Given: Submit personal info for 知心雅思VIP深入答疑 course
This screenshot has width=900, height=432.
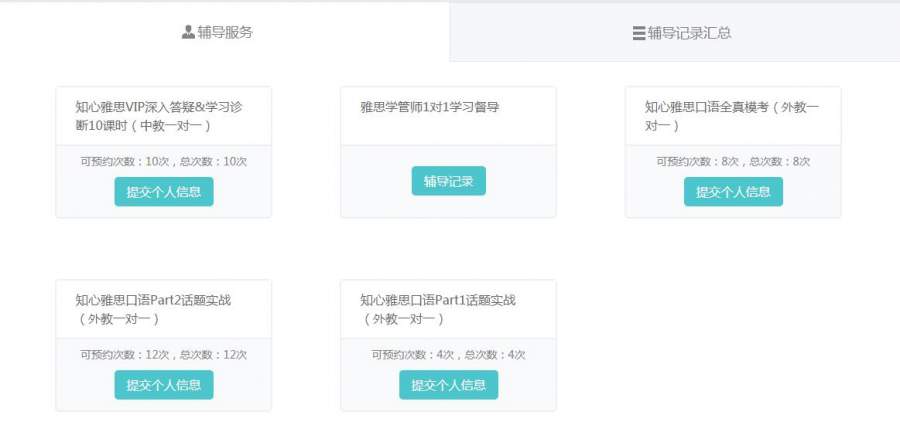Looking at the screenshot, I should pyautogui.click(x=164, y=192).
